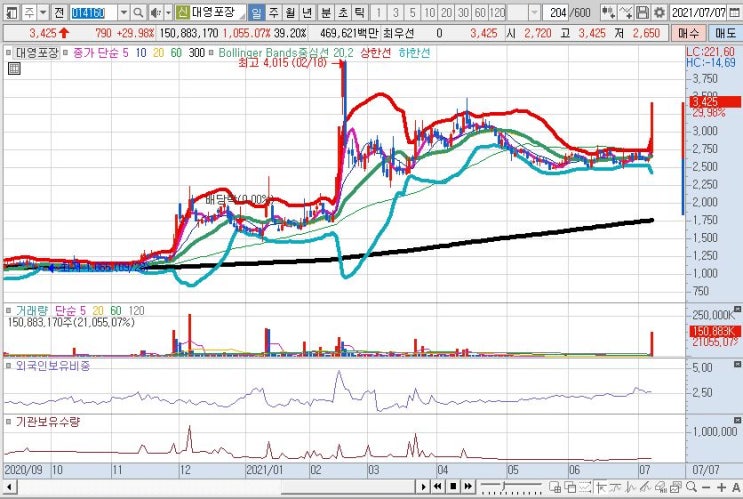The image size is (743, 499).
Task: Toggle the 종가 단순 moving average checkbox
Action: tap(65, 53)
